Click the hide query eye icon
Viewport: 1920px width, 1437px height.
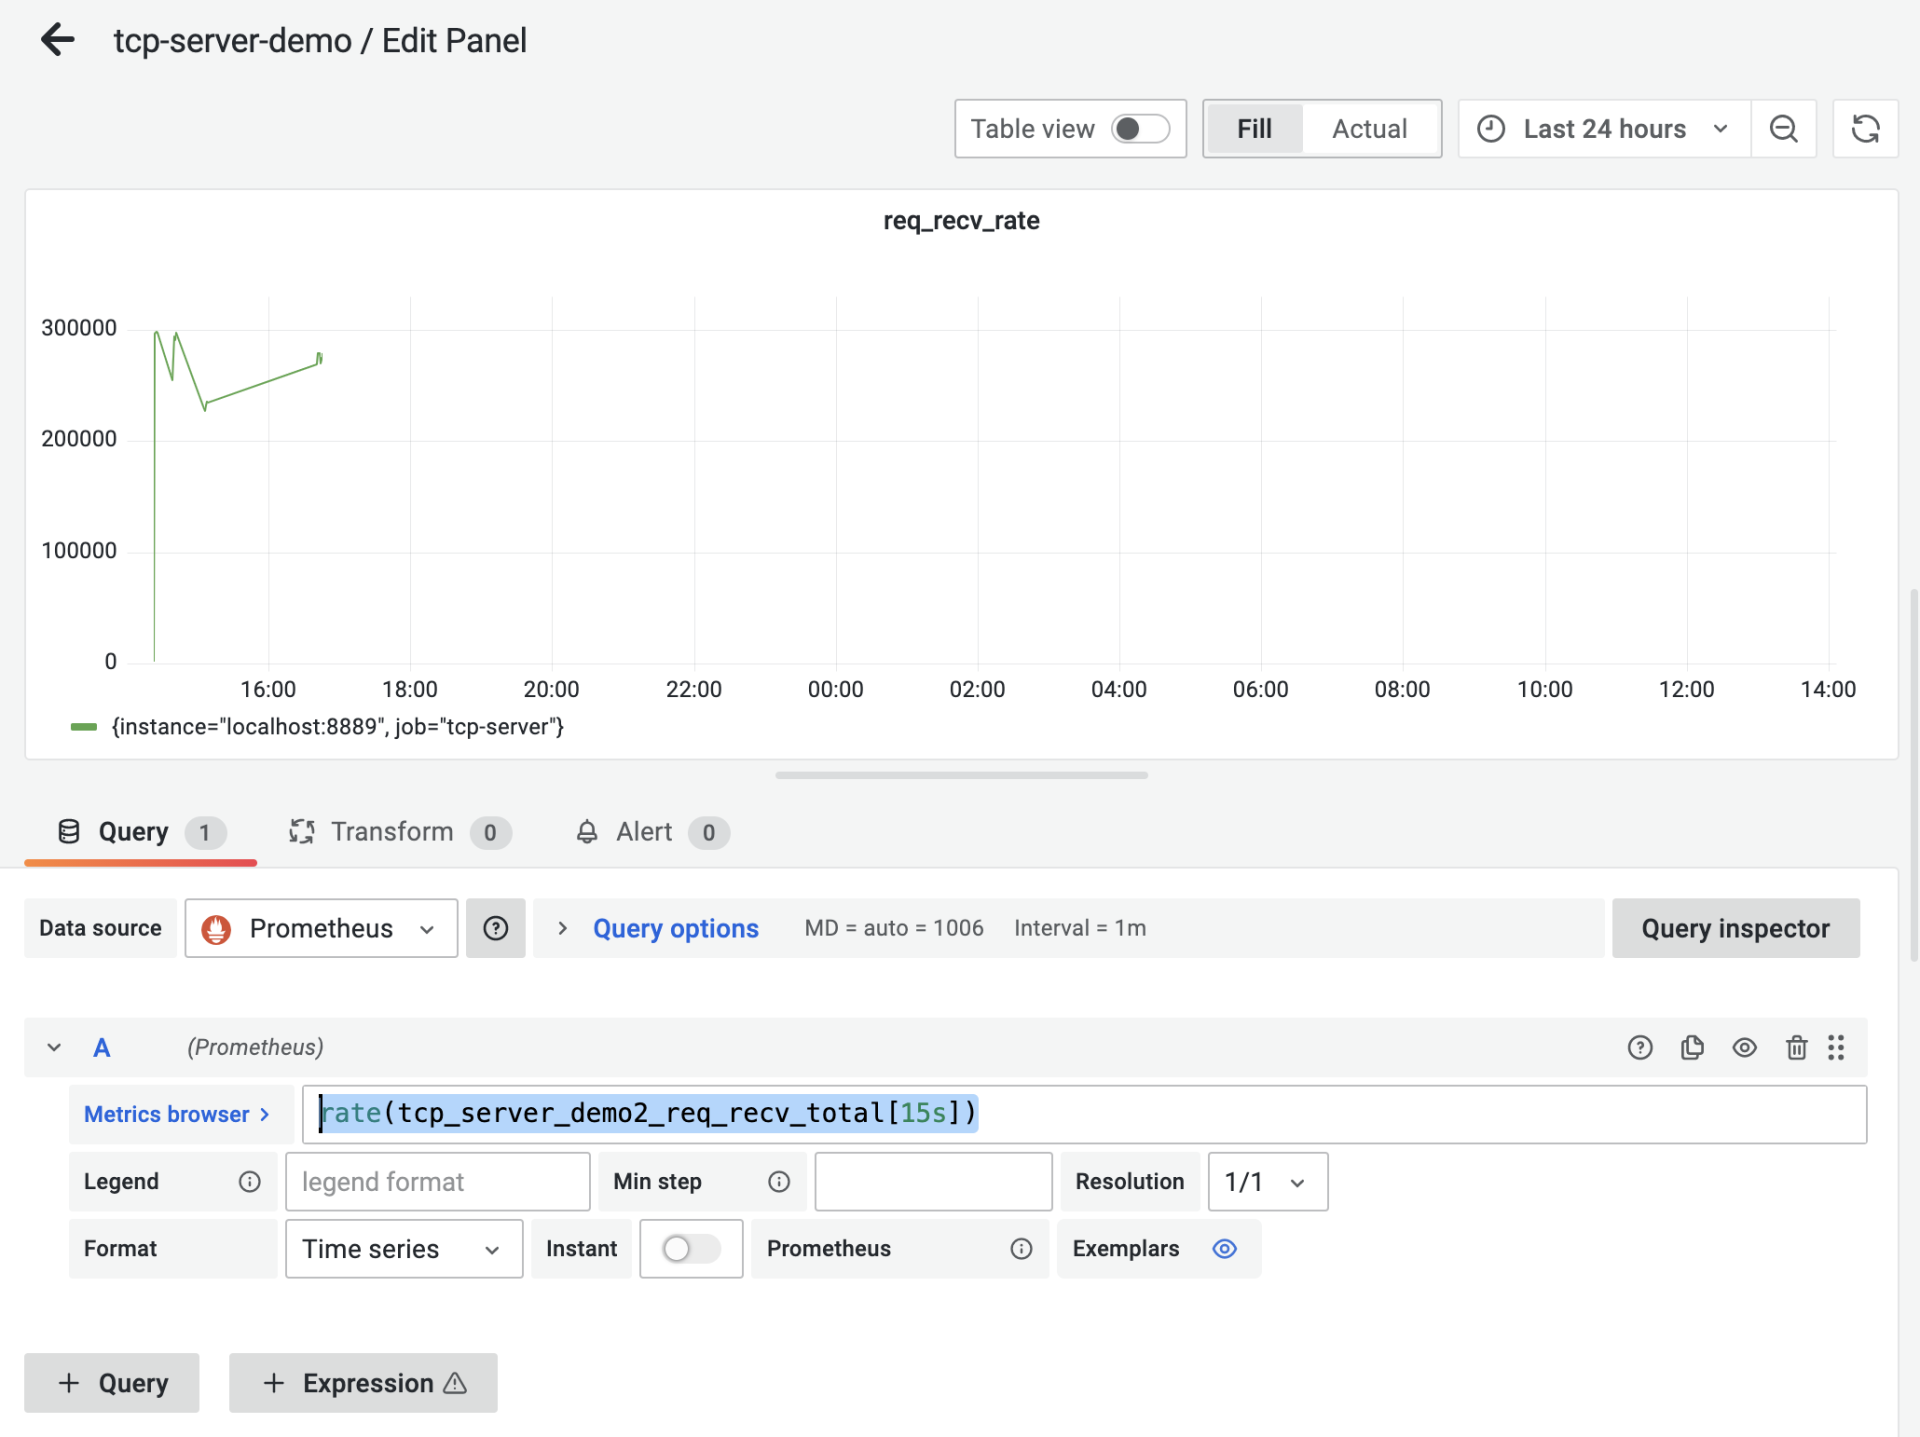1743,1046
